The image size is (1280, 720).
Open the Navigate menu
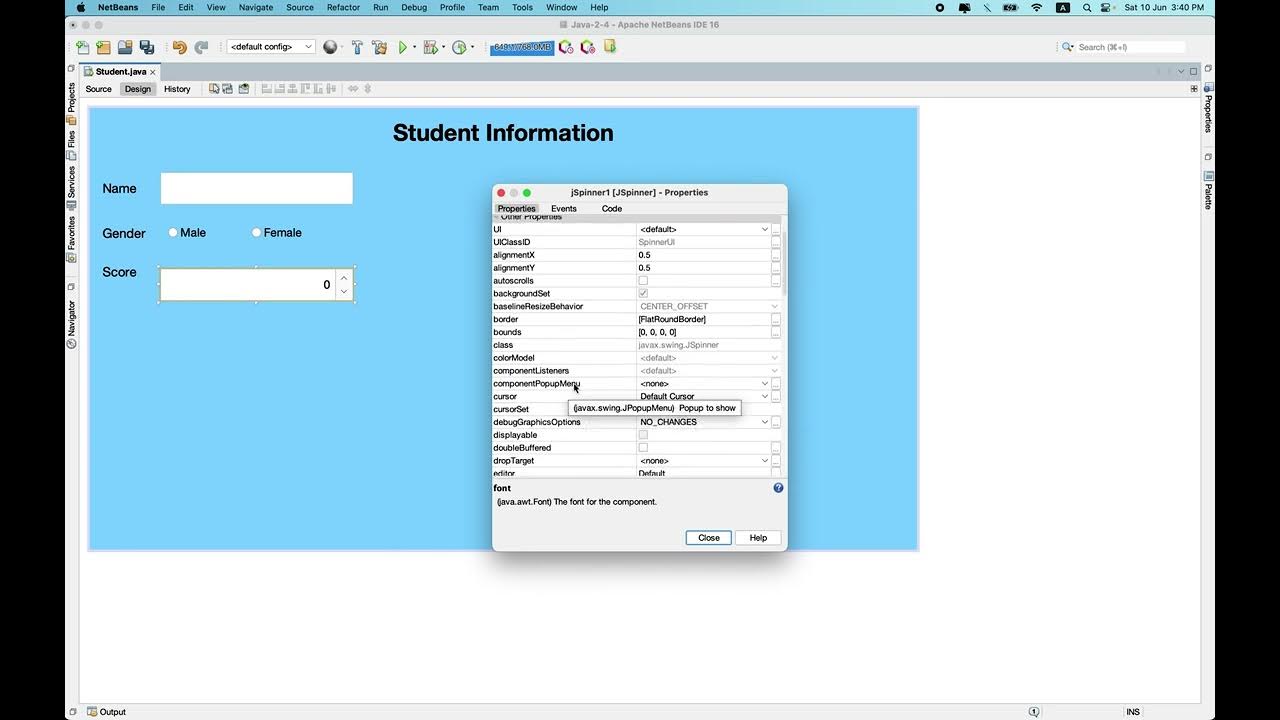pyautogui.click(x=256, y=7)
